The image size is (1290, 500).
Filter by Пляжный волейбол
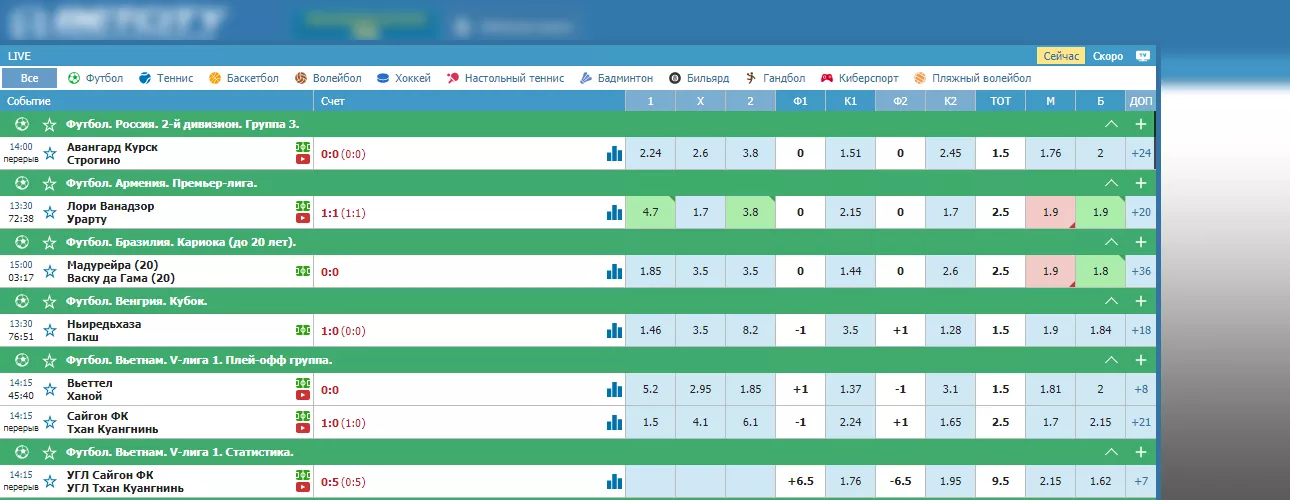(x=971, y=78)
